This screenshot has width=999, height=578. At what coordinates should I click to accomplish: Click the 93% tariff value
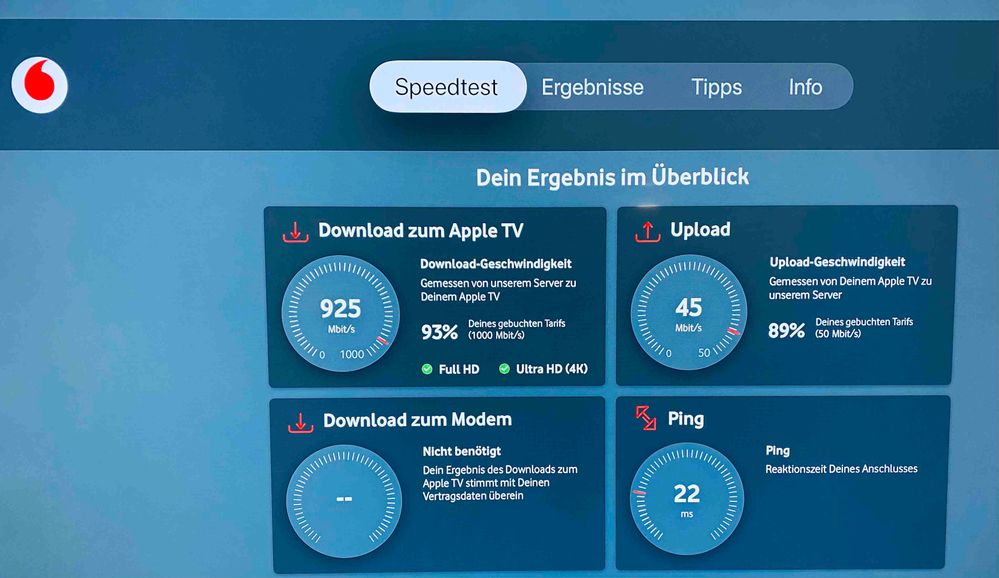click(x=440, y=332)
